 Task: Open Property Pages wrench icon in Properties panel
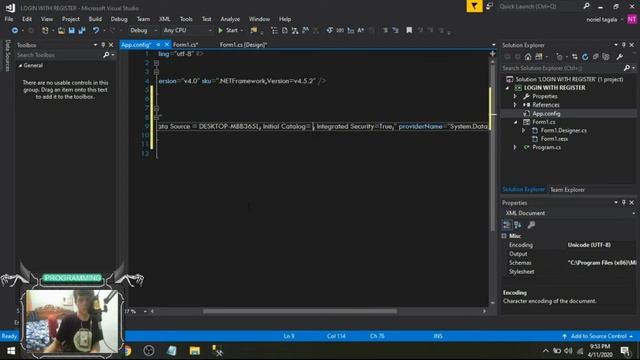pyautogui.click(x=531, y=225)
